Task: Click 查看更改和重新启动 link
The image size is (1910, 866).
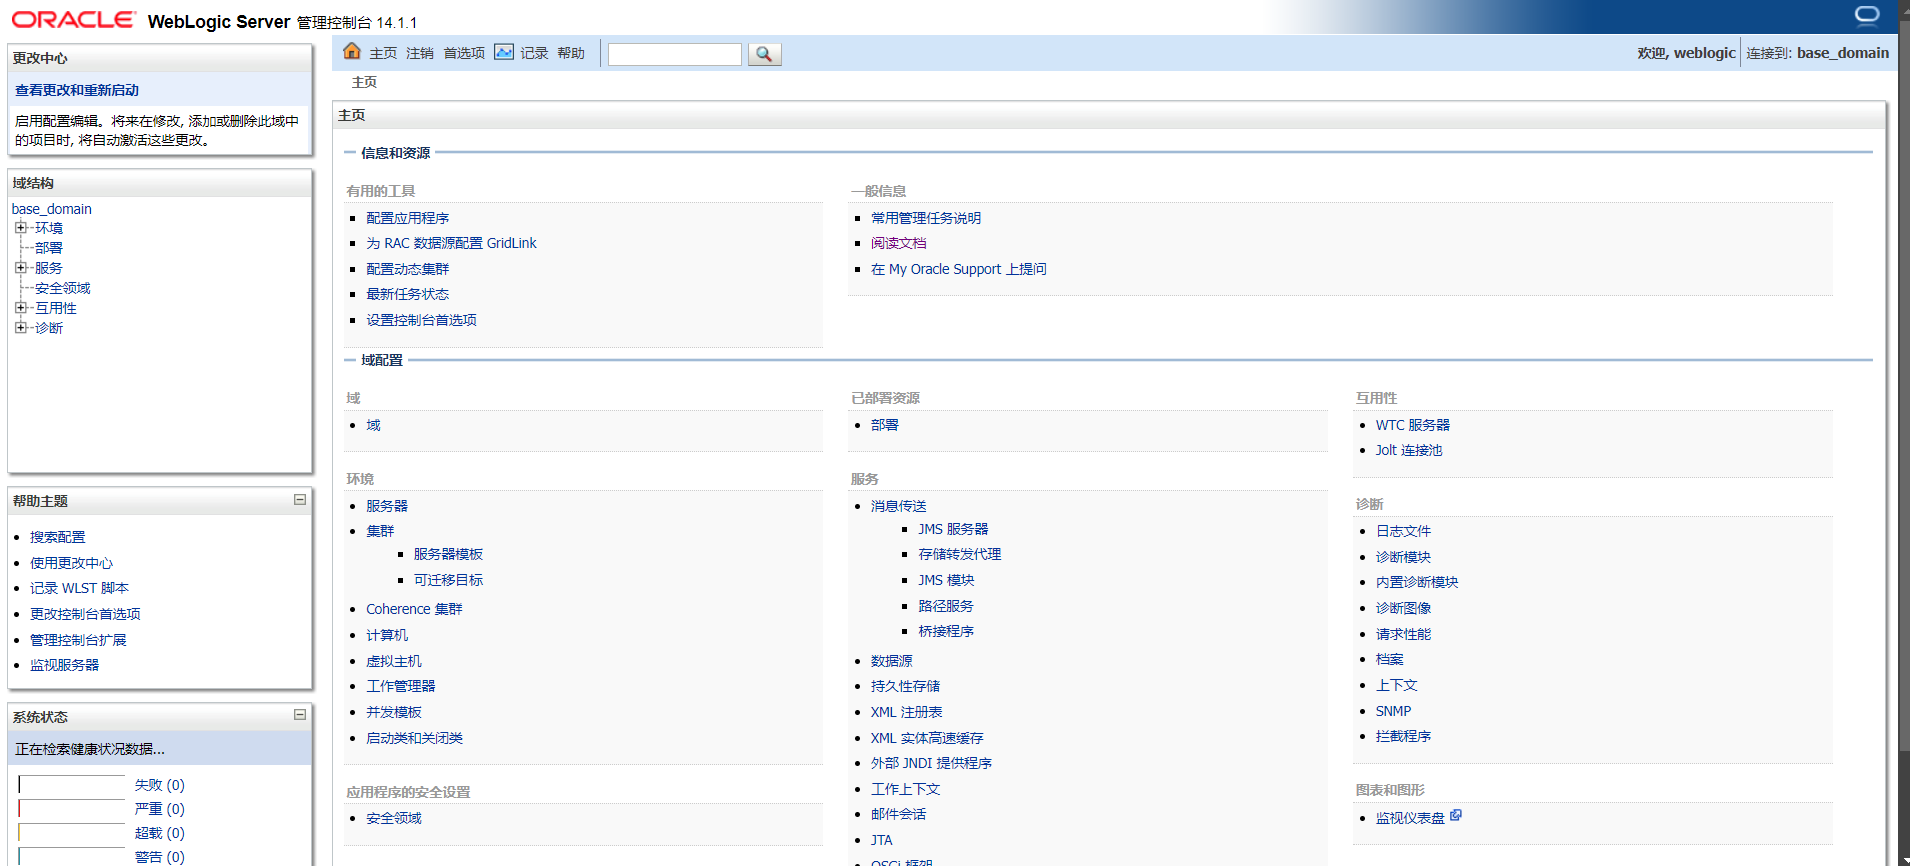Action: click(77, 90)
